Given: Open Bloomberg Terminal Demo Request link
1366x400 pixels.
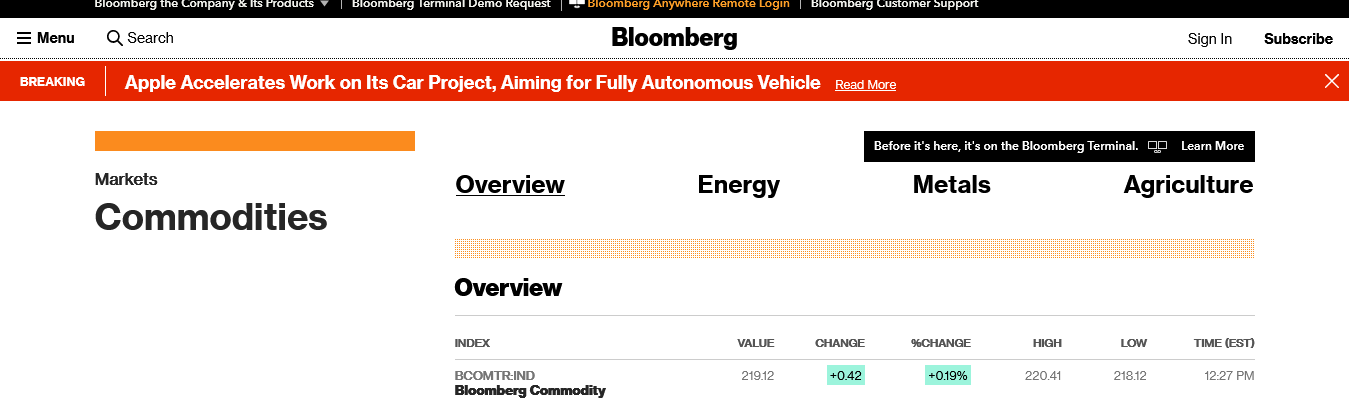Looking at the screenshot, I should 451,4.
